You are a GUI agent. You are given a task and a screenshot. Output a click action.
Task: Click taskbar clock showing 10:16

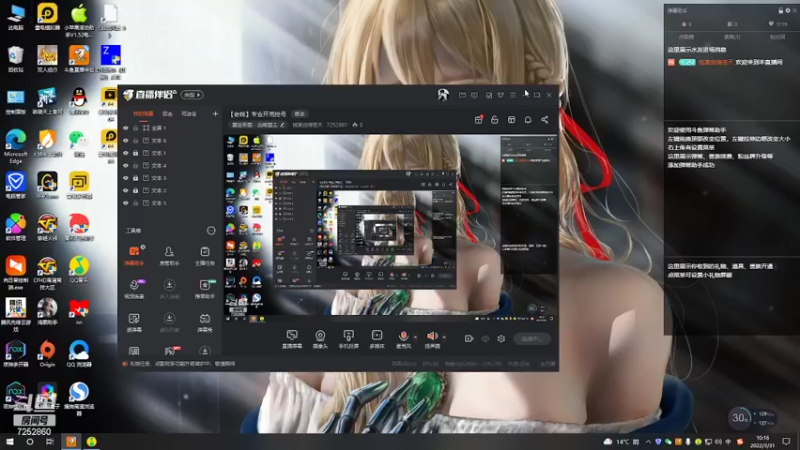click(762, 442)
